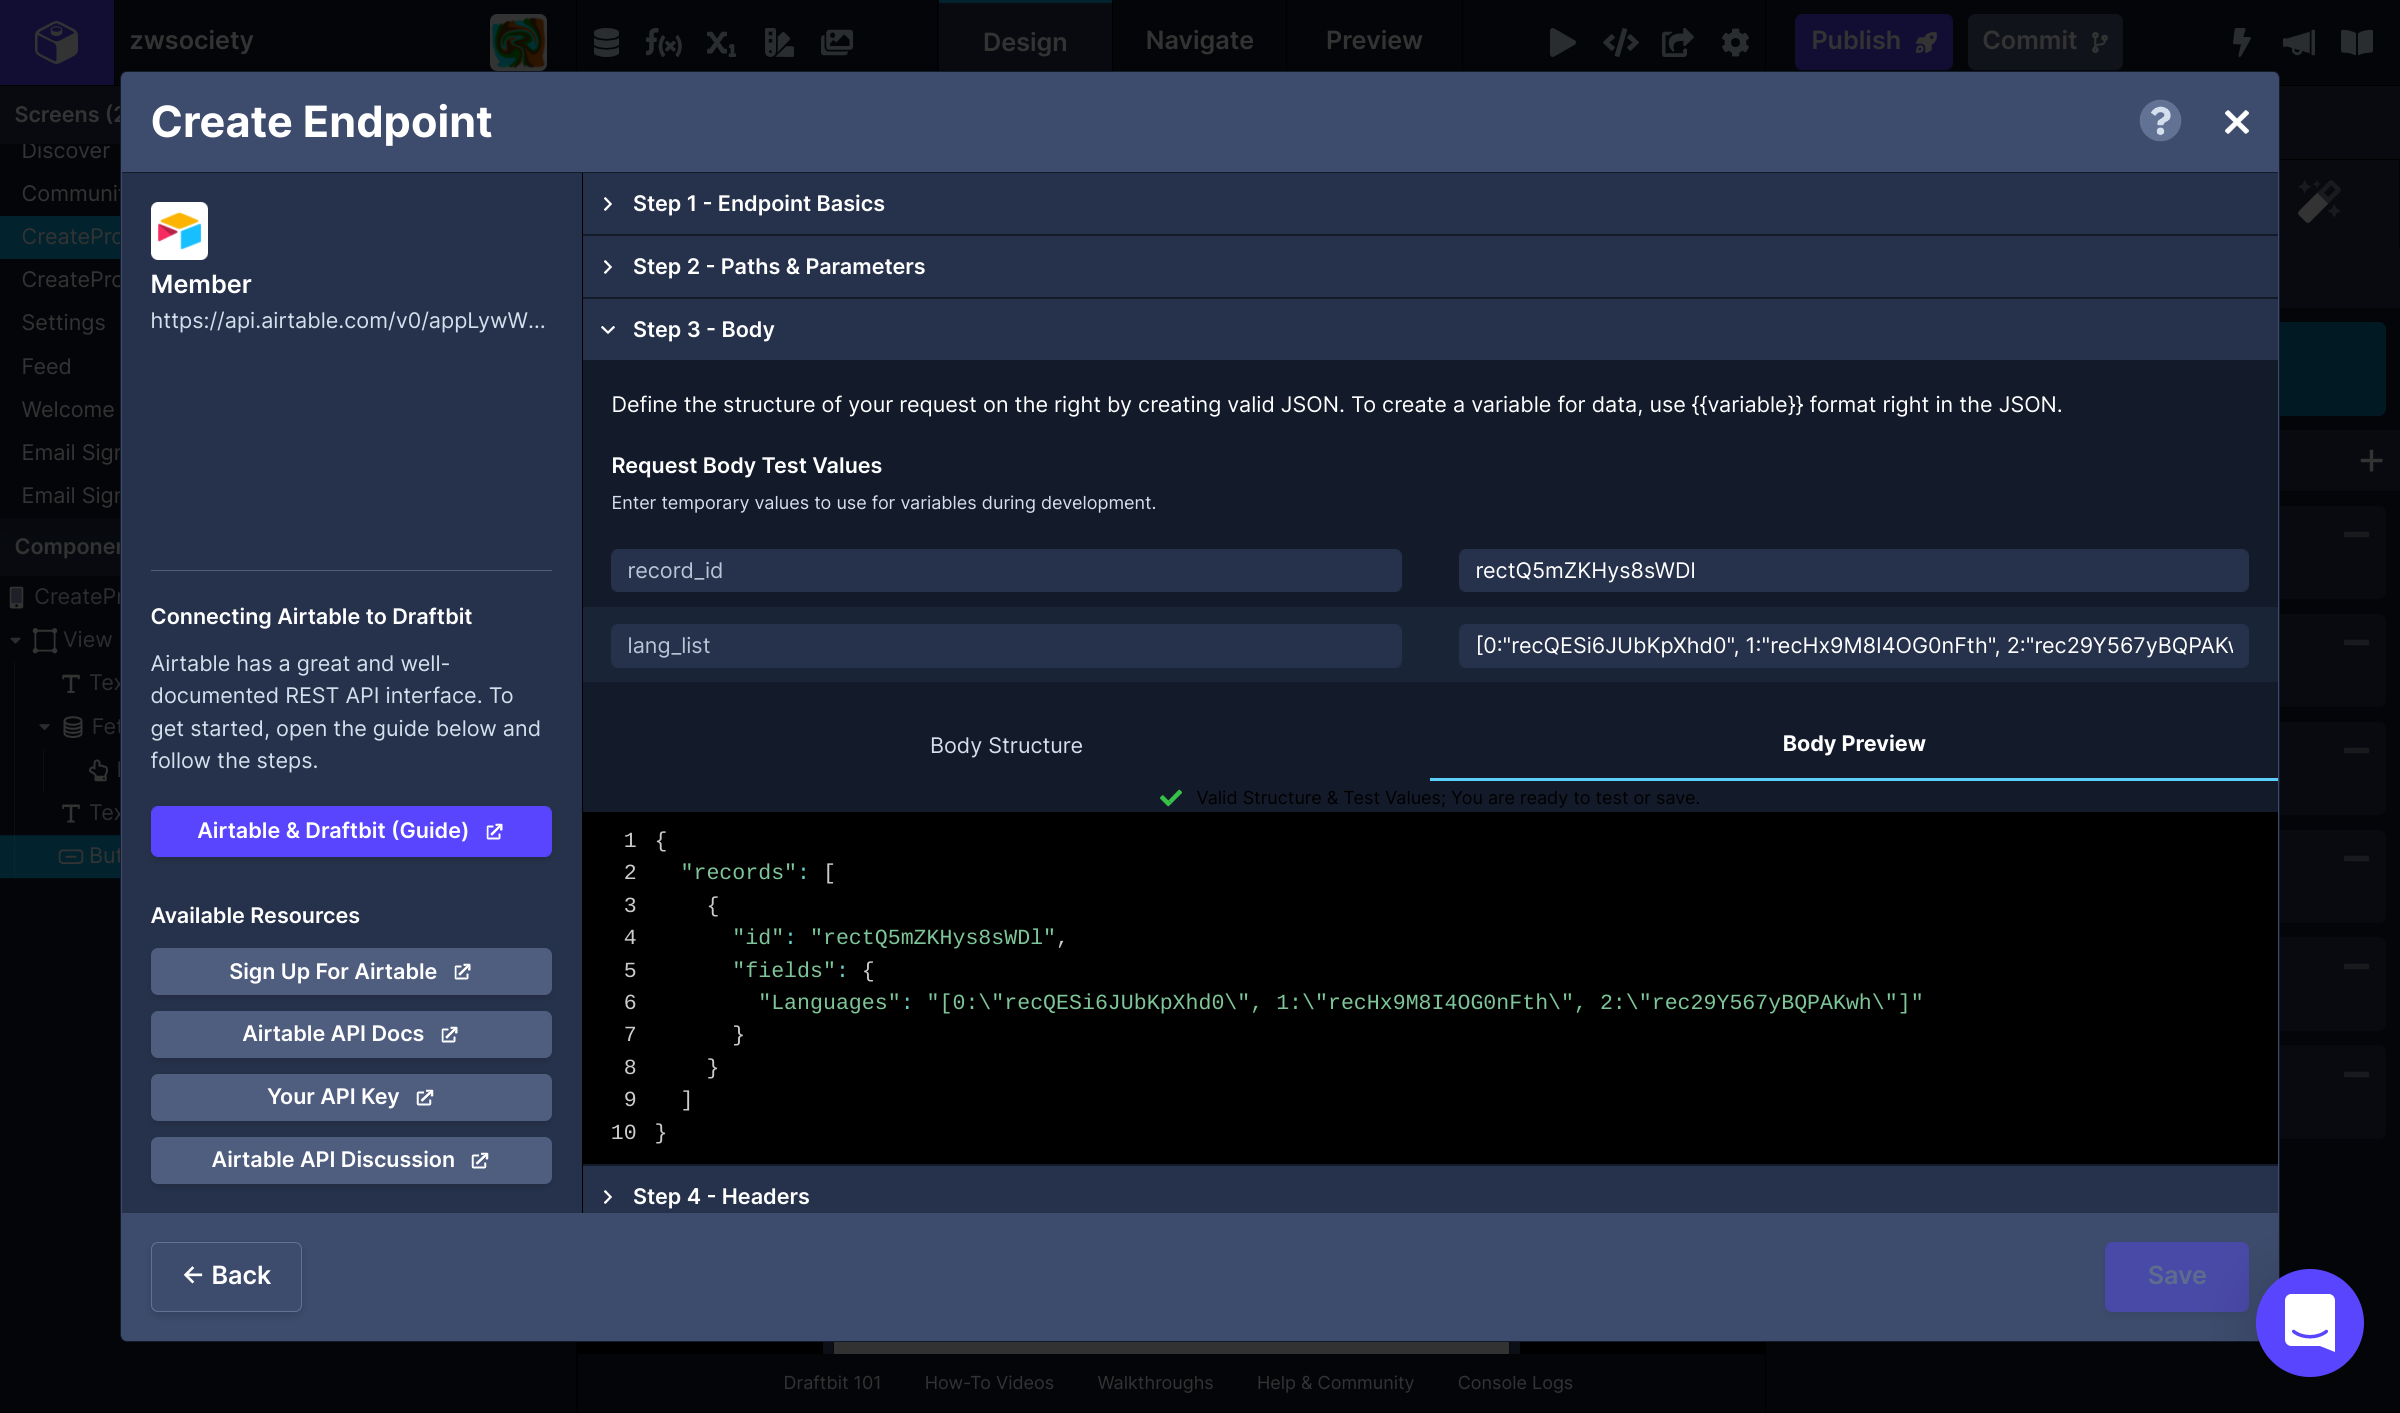Open Airtable API Discussion link
2400x1413 pixels.
pyautogui.click(x=351, y=1160)
